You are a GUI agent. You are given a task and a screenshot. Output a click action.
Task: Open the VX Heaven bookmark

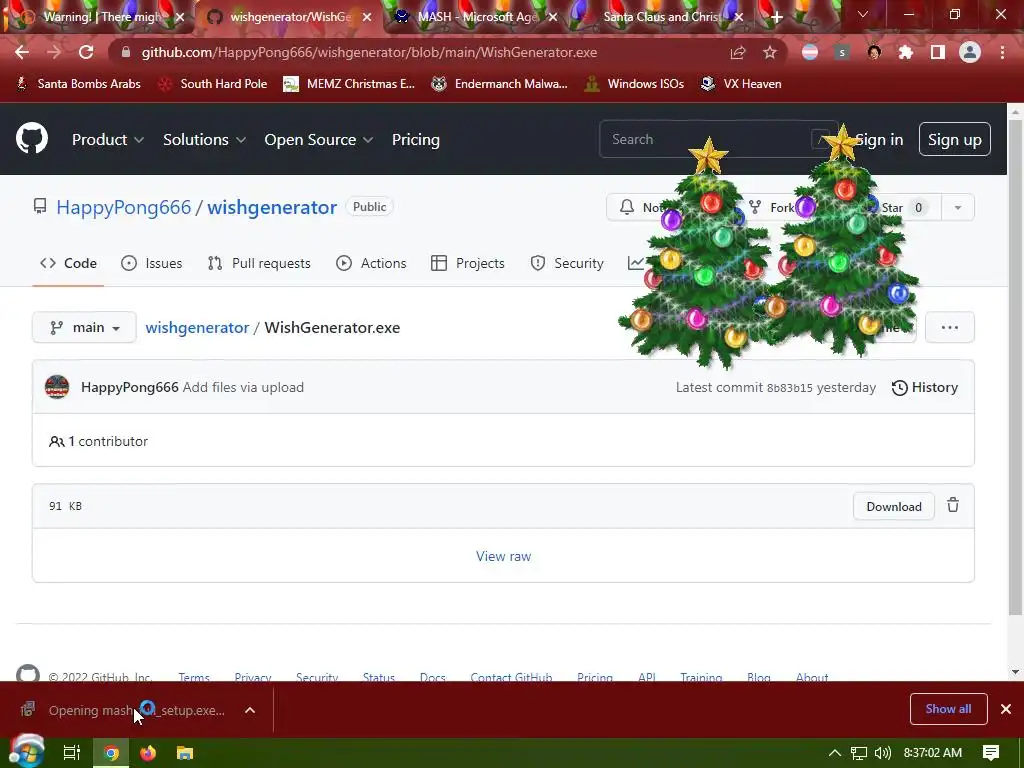tap(741, 84)
